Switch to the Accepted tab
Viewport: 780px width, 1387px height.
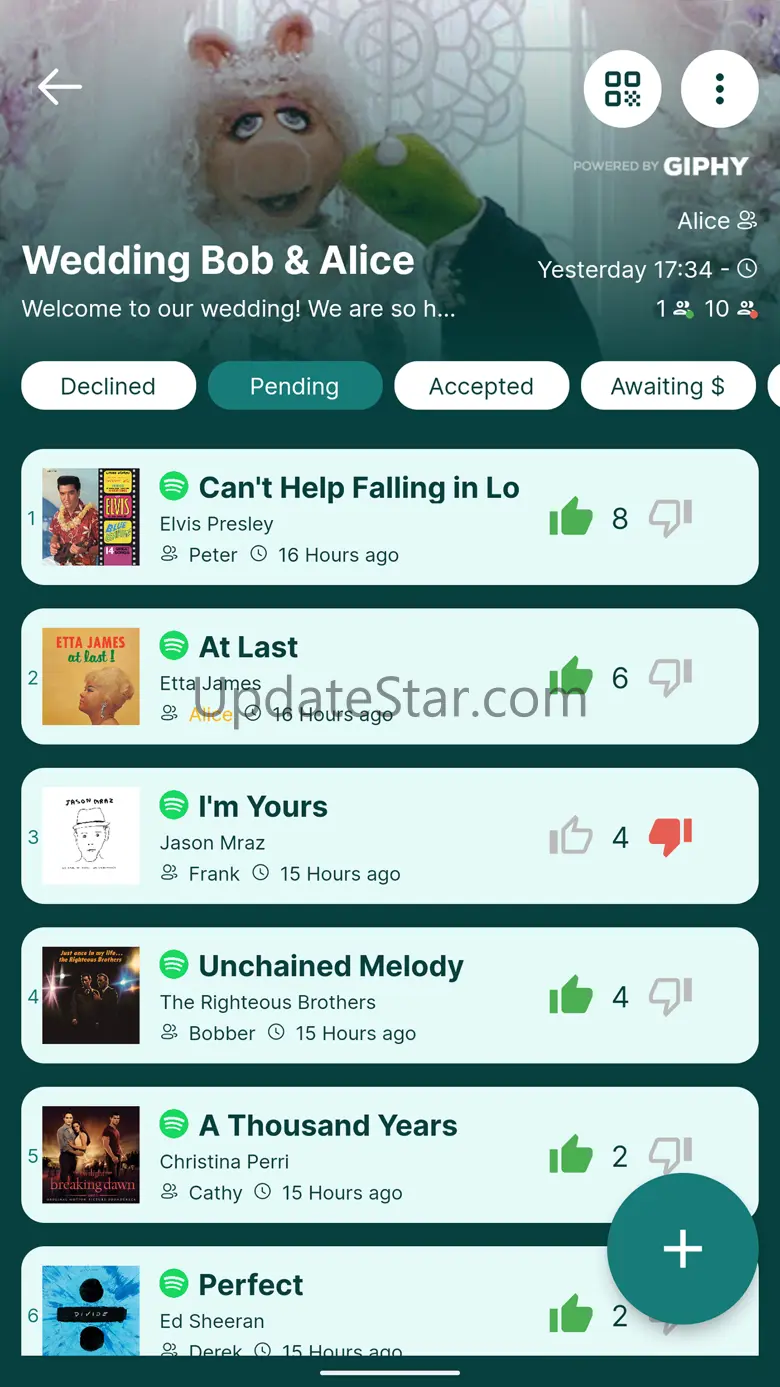481,386
